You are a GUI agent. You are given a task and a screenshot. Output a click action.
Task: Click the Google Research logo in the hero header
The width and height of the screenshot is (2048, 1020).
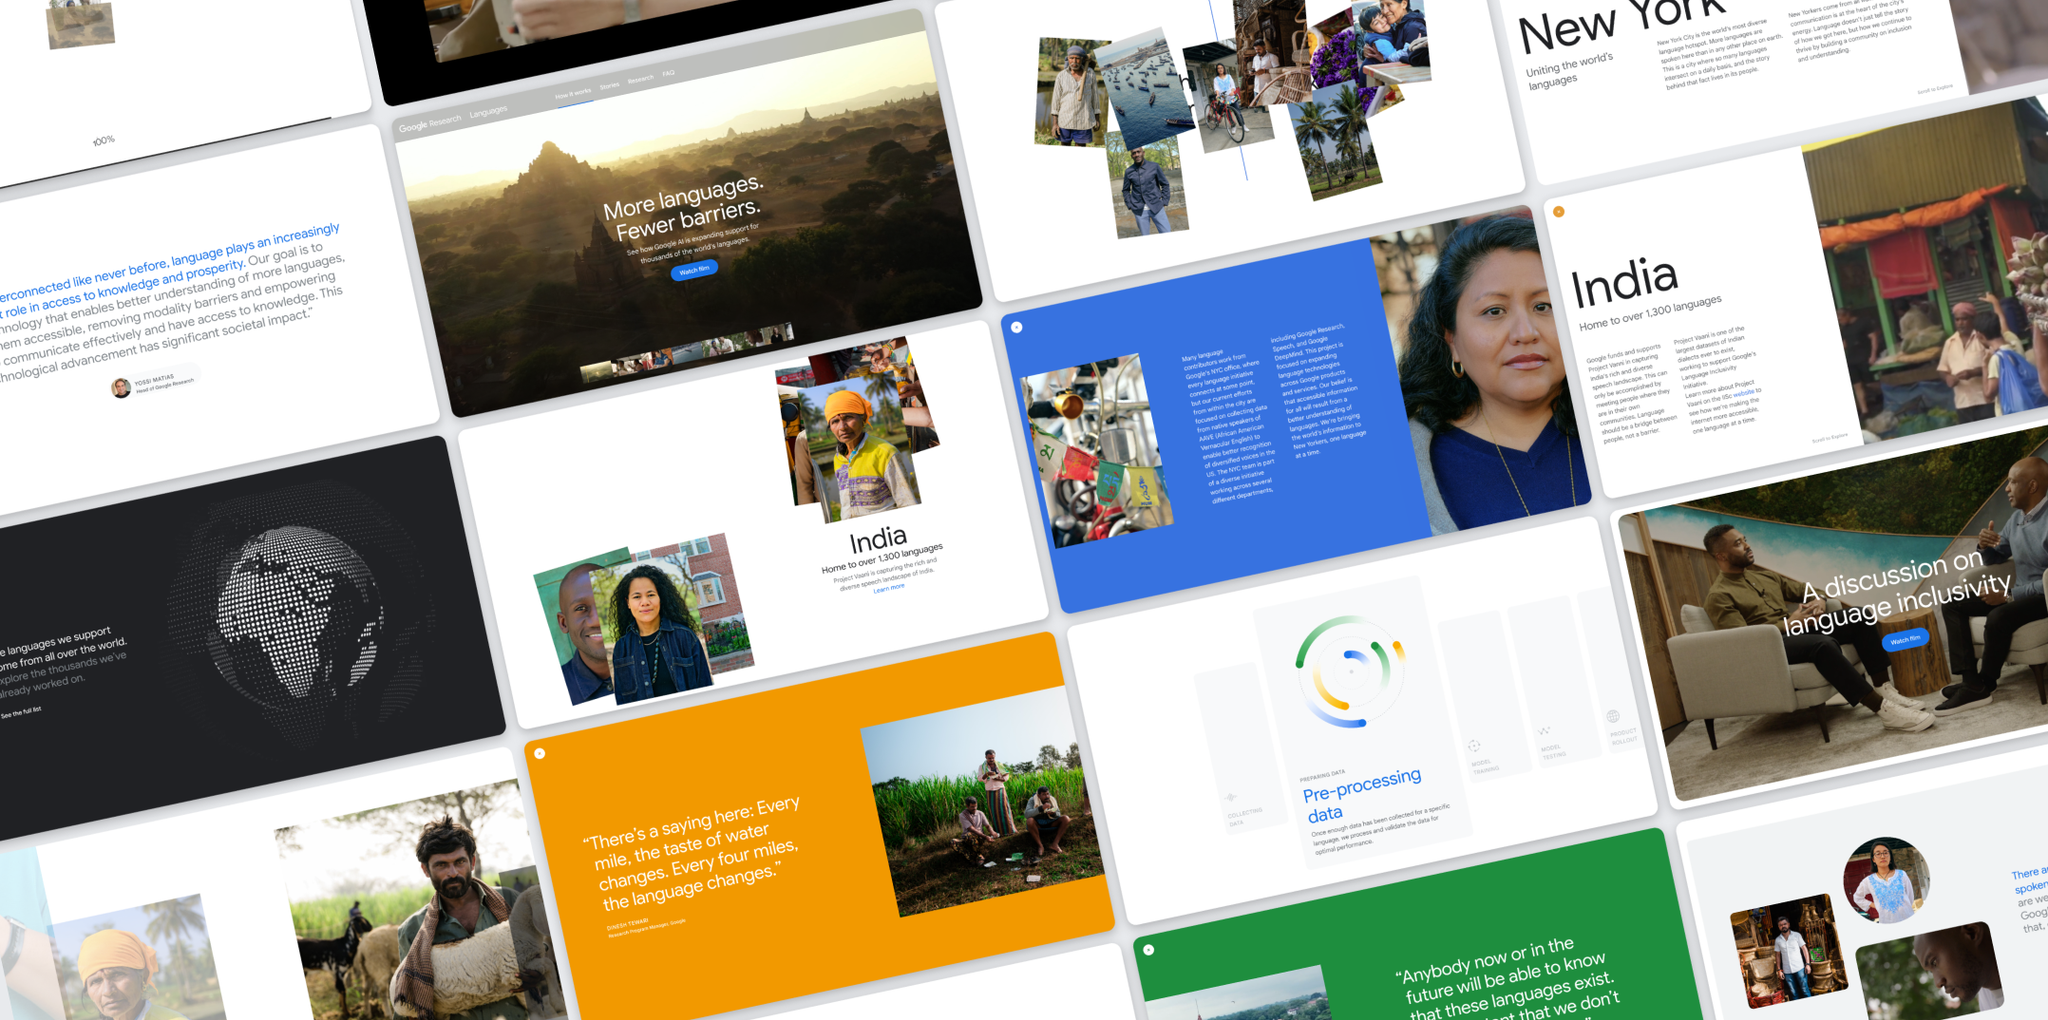pos(430,124)
